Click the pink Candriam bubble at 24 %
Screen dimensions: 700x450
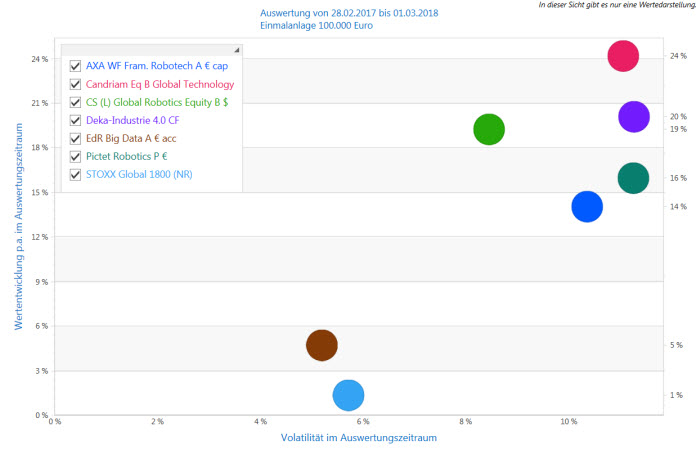(623, 56)
